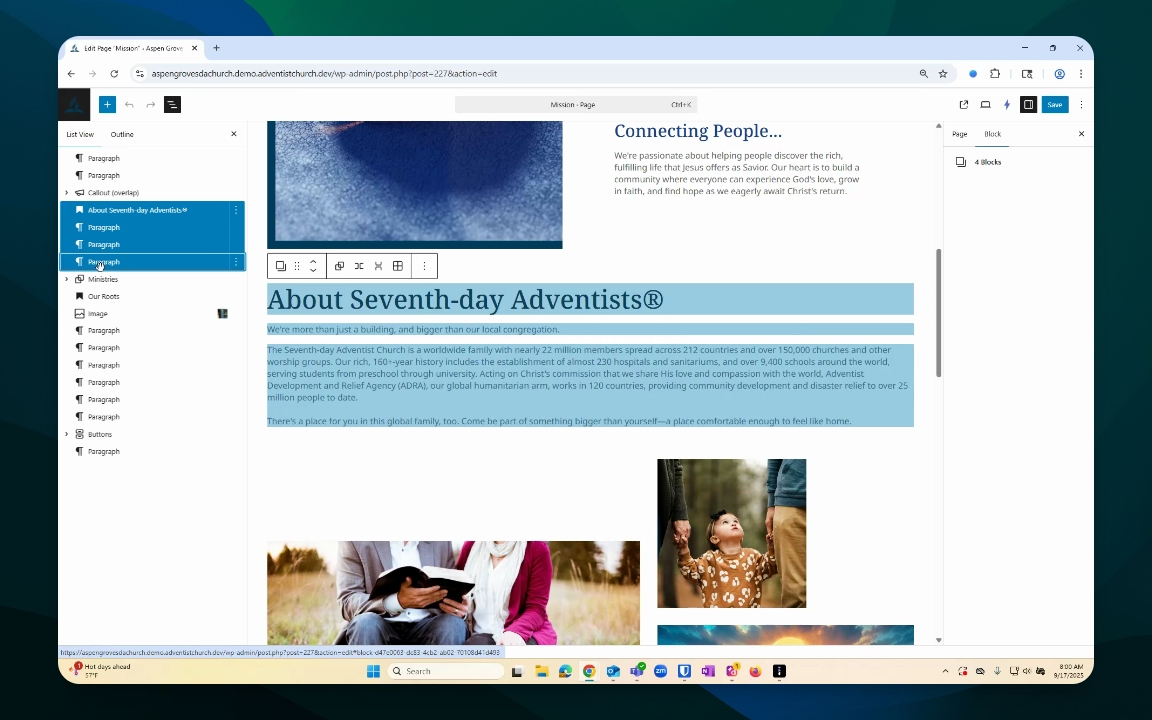Open the block inserter plus button
Viewport: 1152px width, 720px height.
pos(107,104)
